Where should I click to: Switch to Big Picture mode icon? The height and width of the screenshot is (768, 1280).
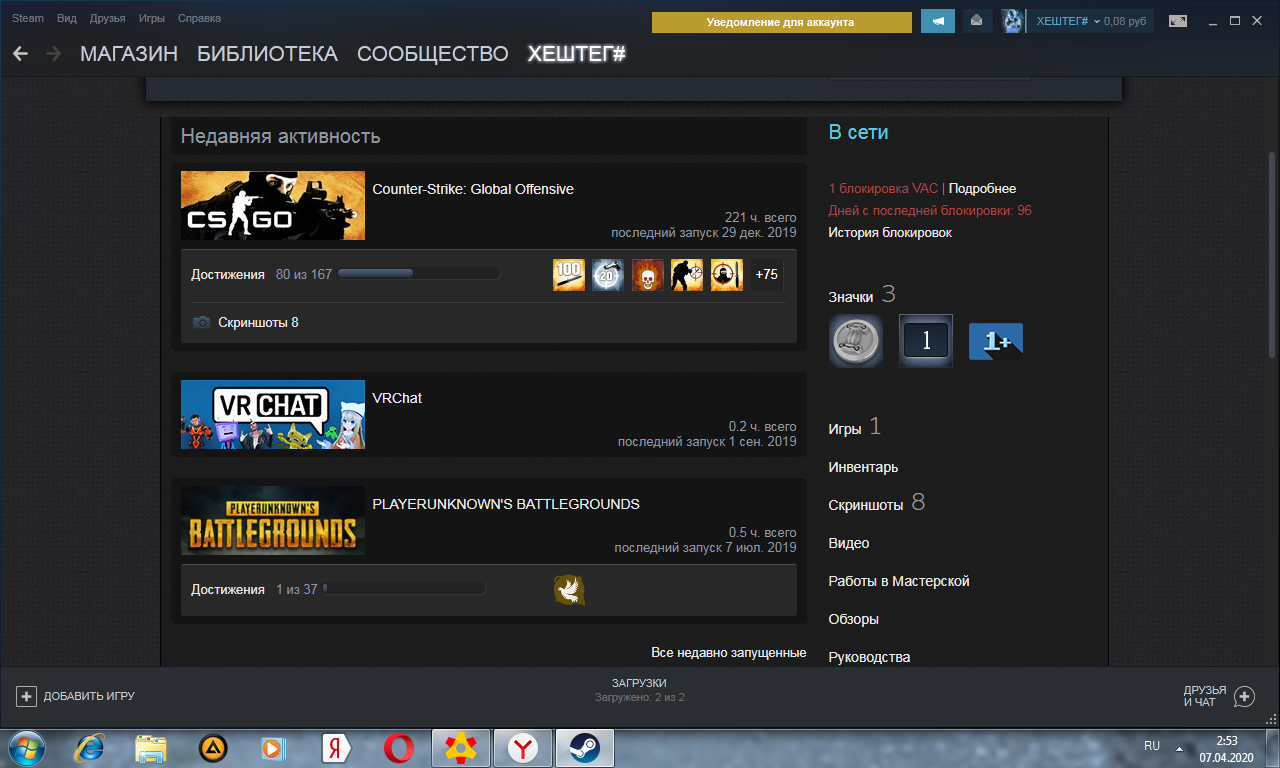click(x=1178, y=21)
